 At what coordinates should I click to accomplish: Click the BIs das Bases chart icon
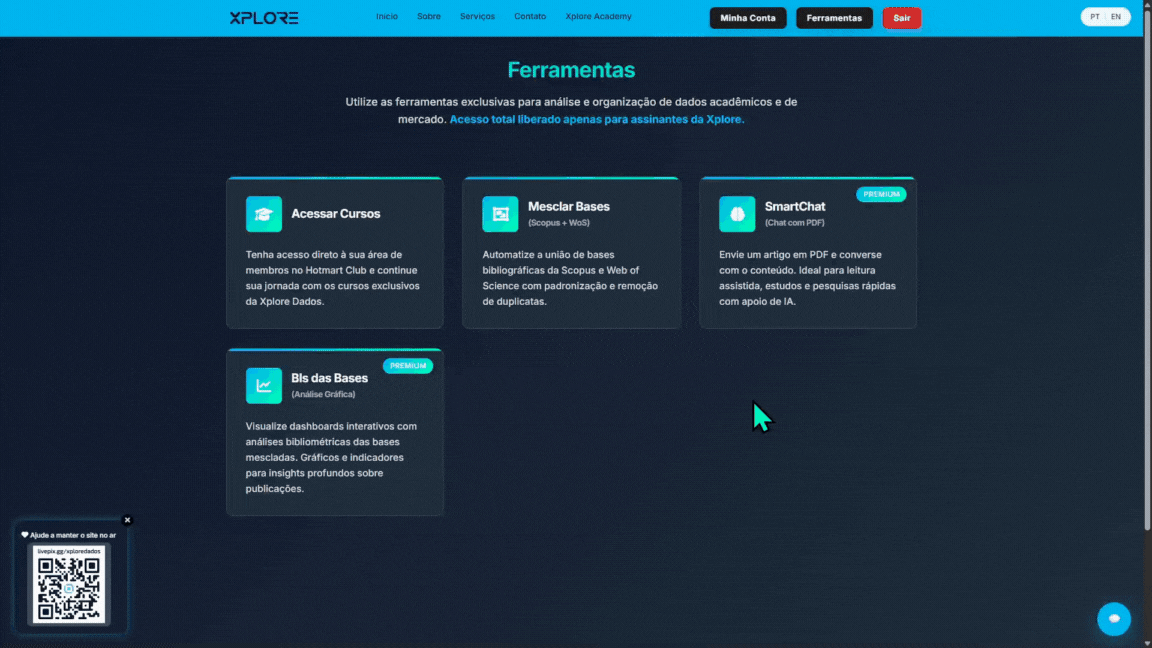click(263, 385)
